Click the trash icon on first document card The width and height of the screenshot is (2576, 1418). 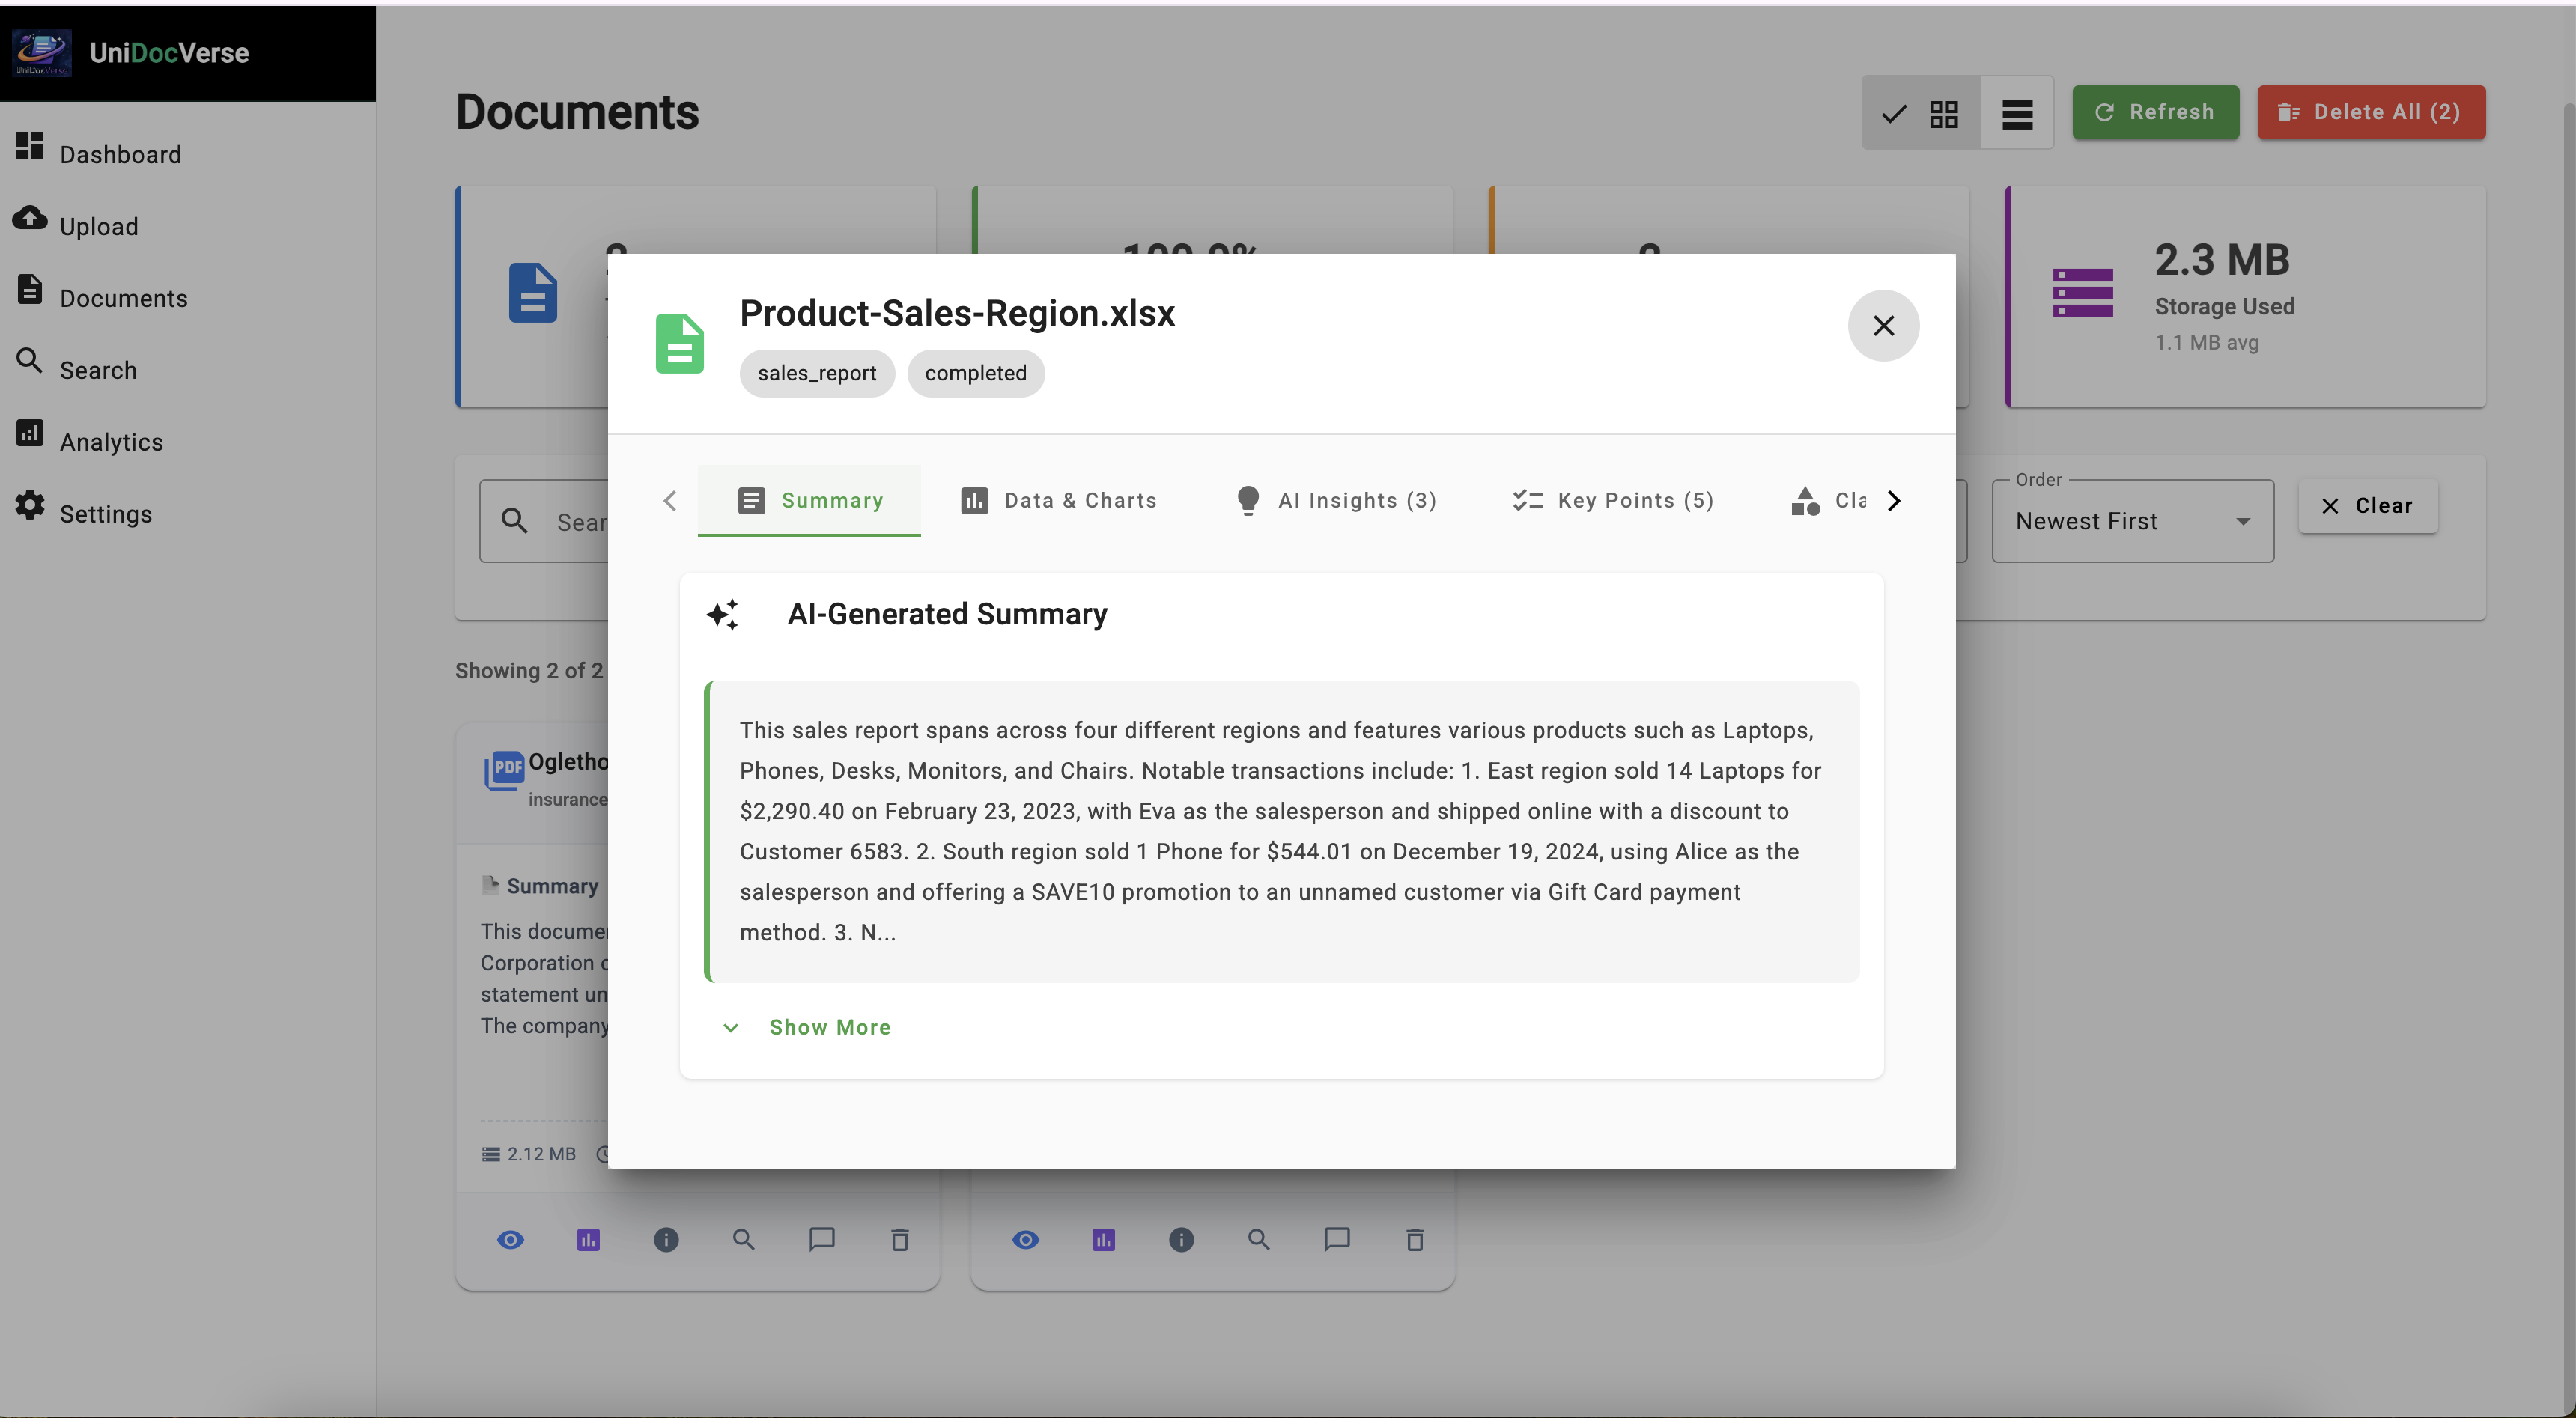[x=899, y=1240]
